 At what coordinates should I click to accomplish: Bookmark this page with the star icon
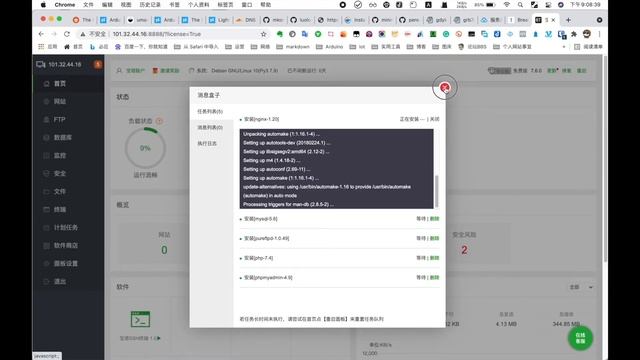click(x=264, y=34)
